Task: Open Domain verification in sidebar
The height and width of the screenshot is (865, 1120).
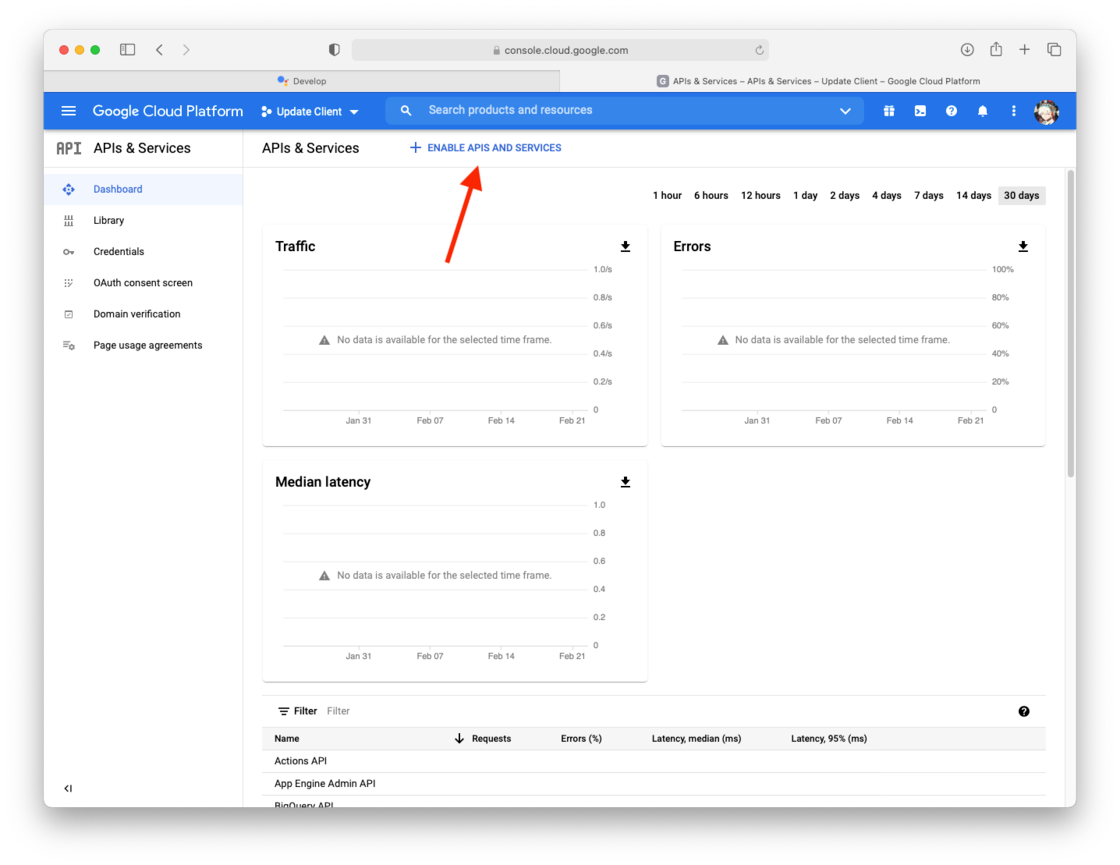Action: pos(144,314)
